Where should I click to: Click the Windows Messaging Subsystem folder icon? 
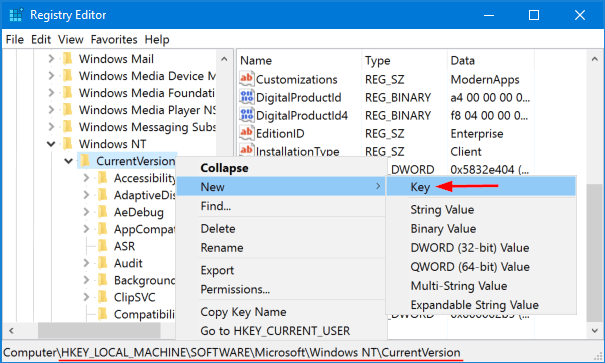[x=68, y=127]
